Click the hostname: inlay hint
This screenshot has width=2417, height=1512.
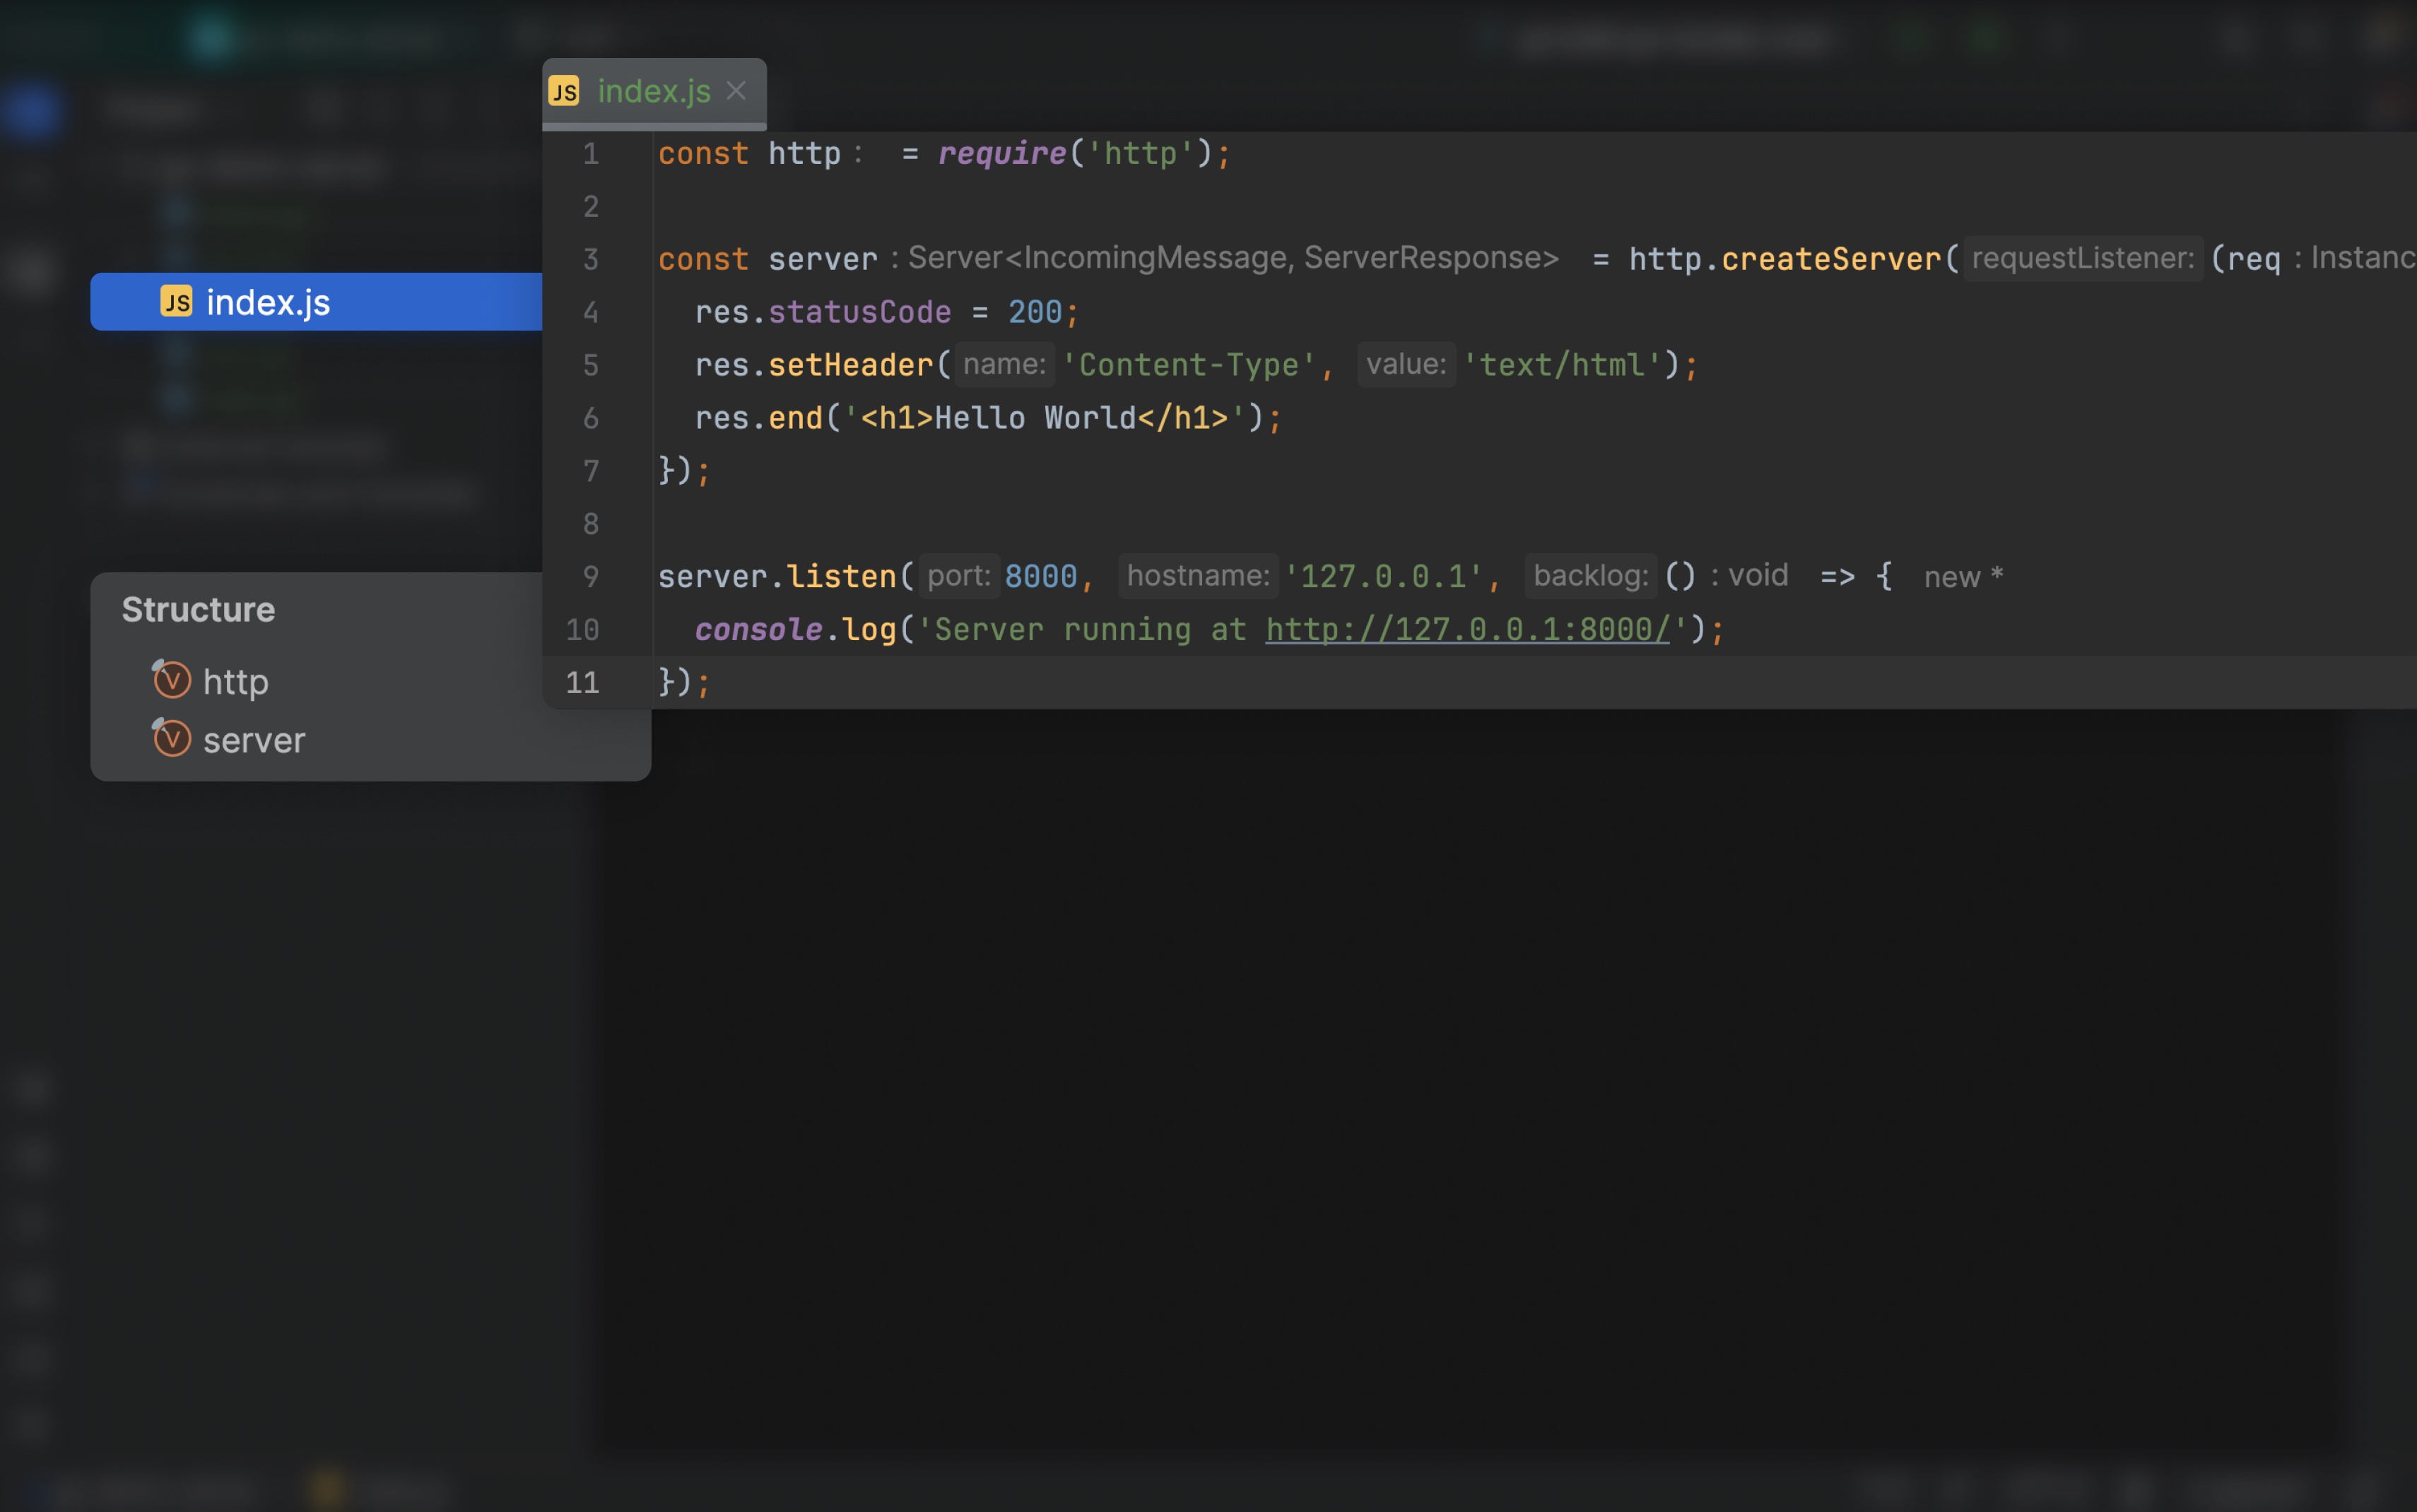tap(1197, 576)
